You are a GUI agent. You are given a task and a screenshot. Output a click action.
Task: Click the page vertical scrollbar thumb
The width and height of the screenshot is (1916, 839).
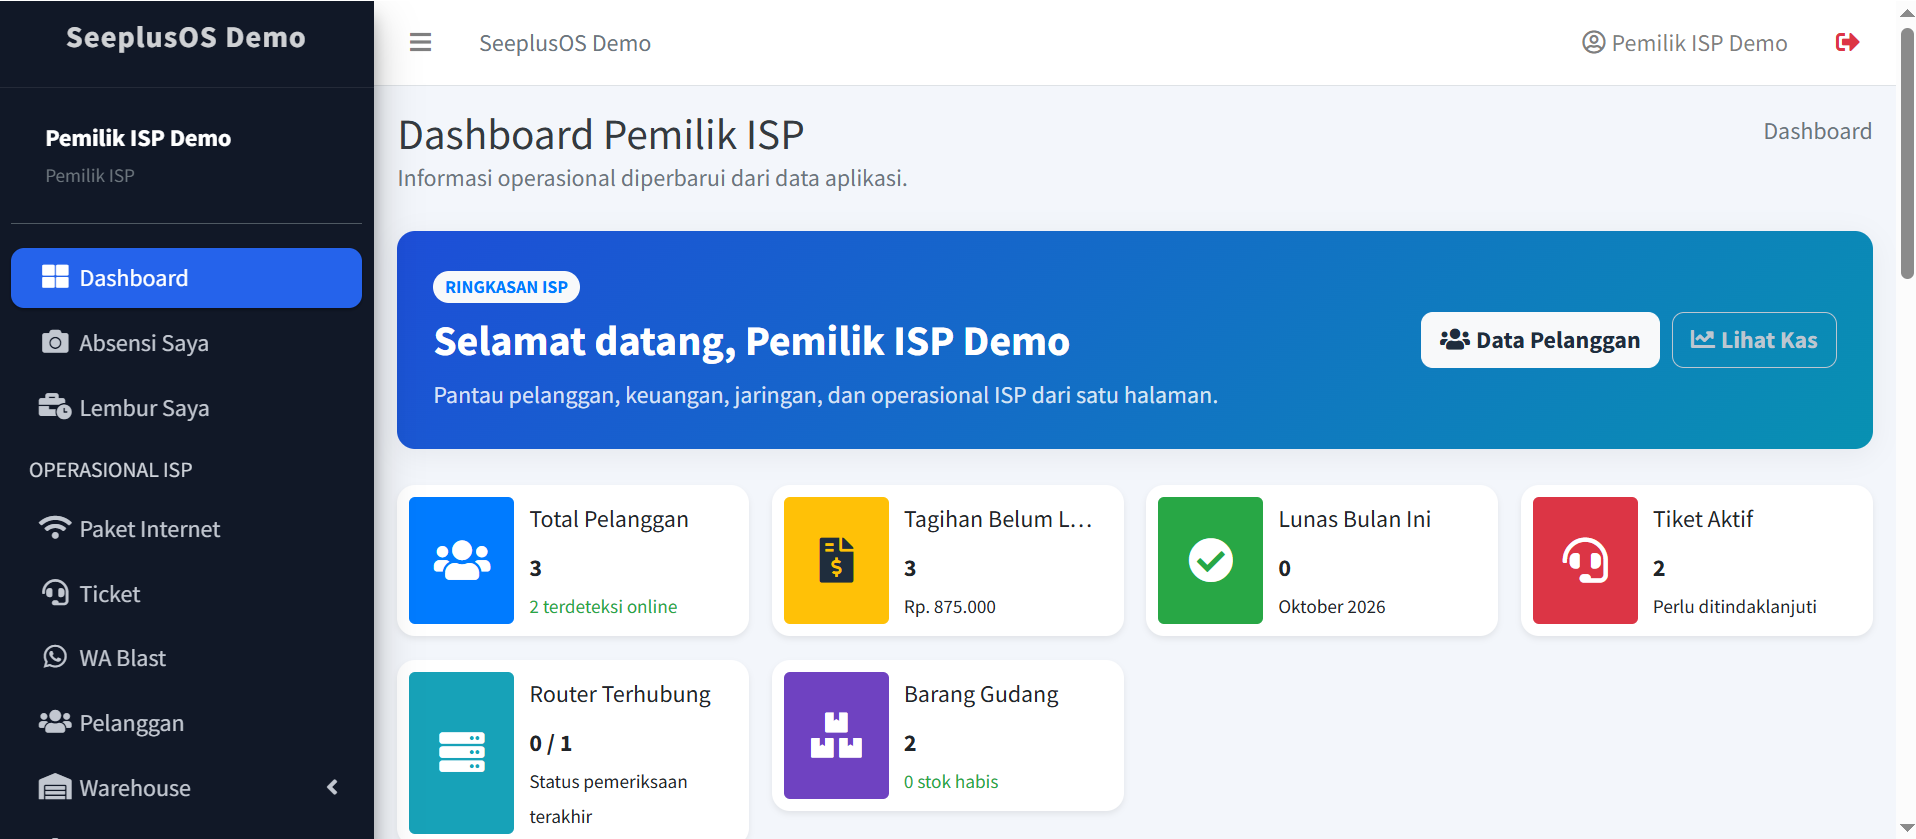[1906, 152]
